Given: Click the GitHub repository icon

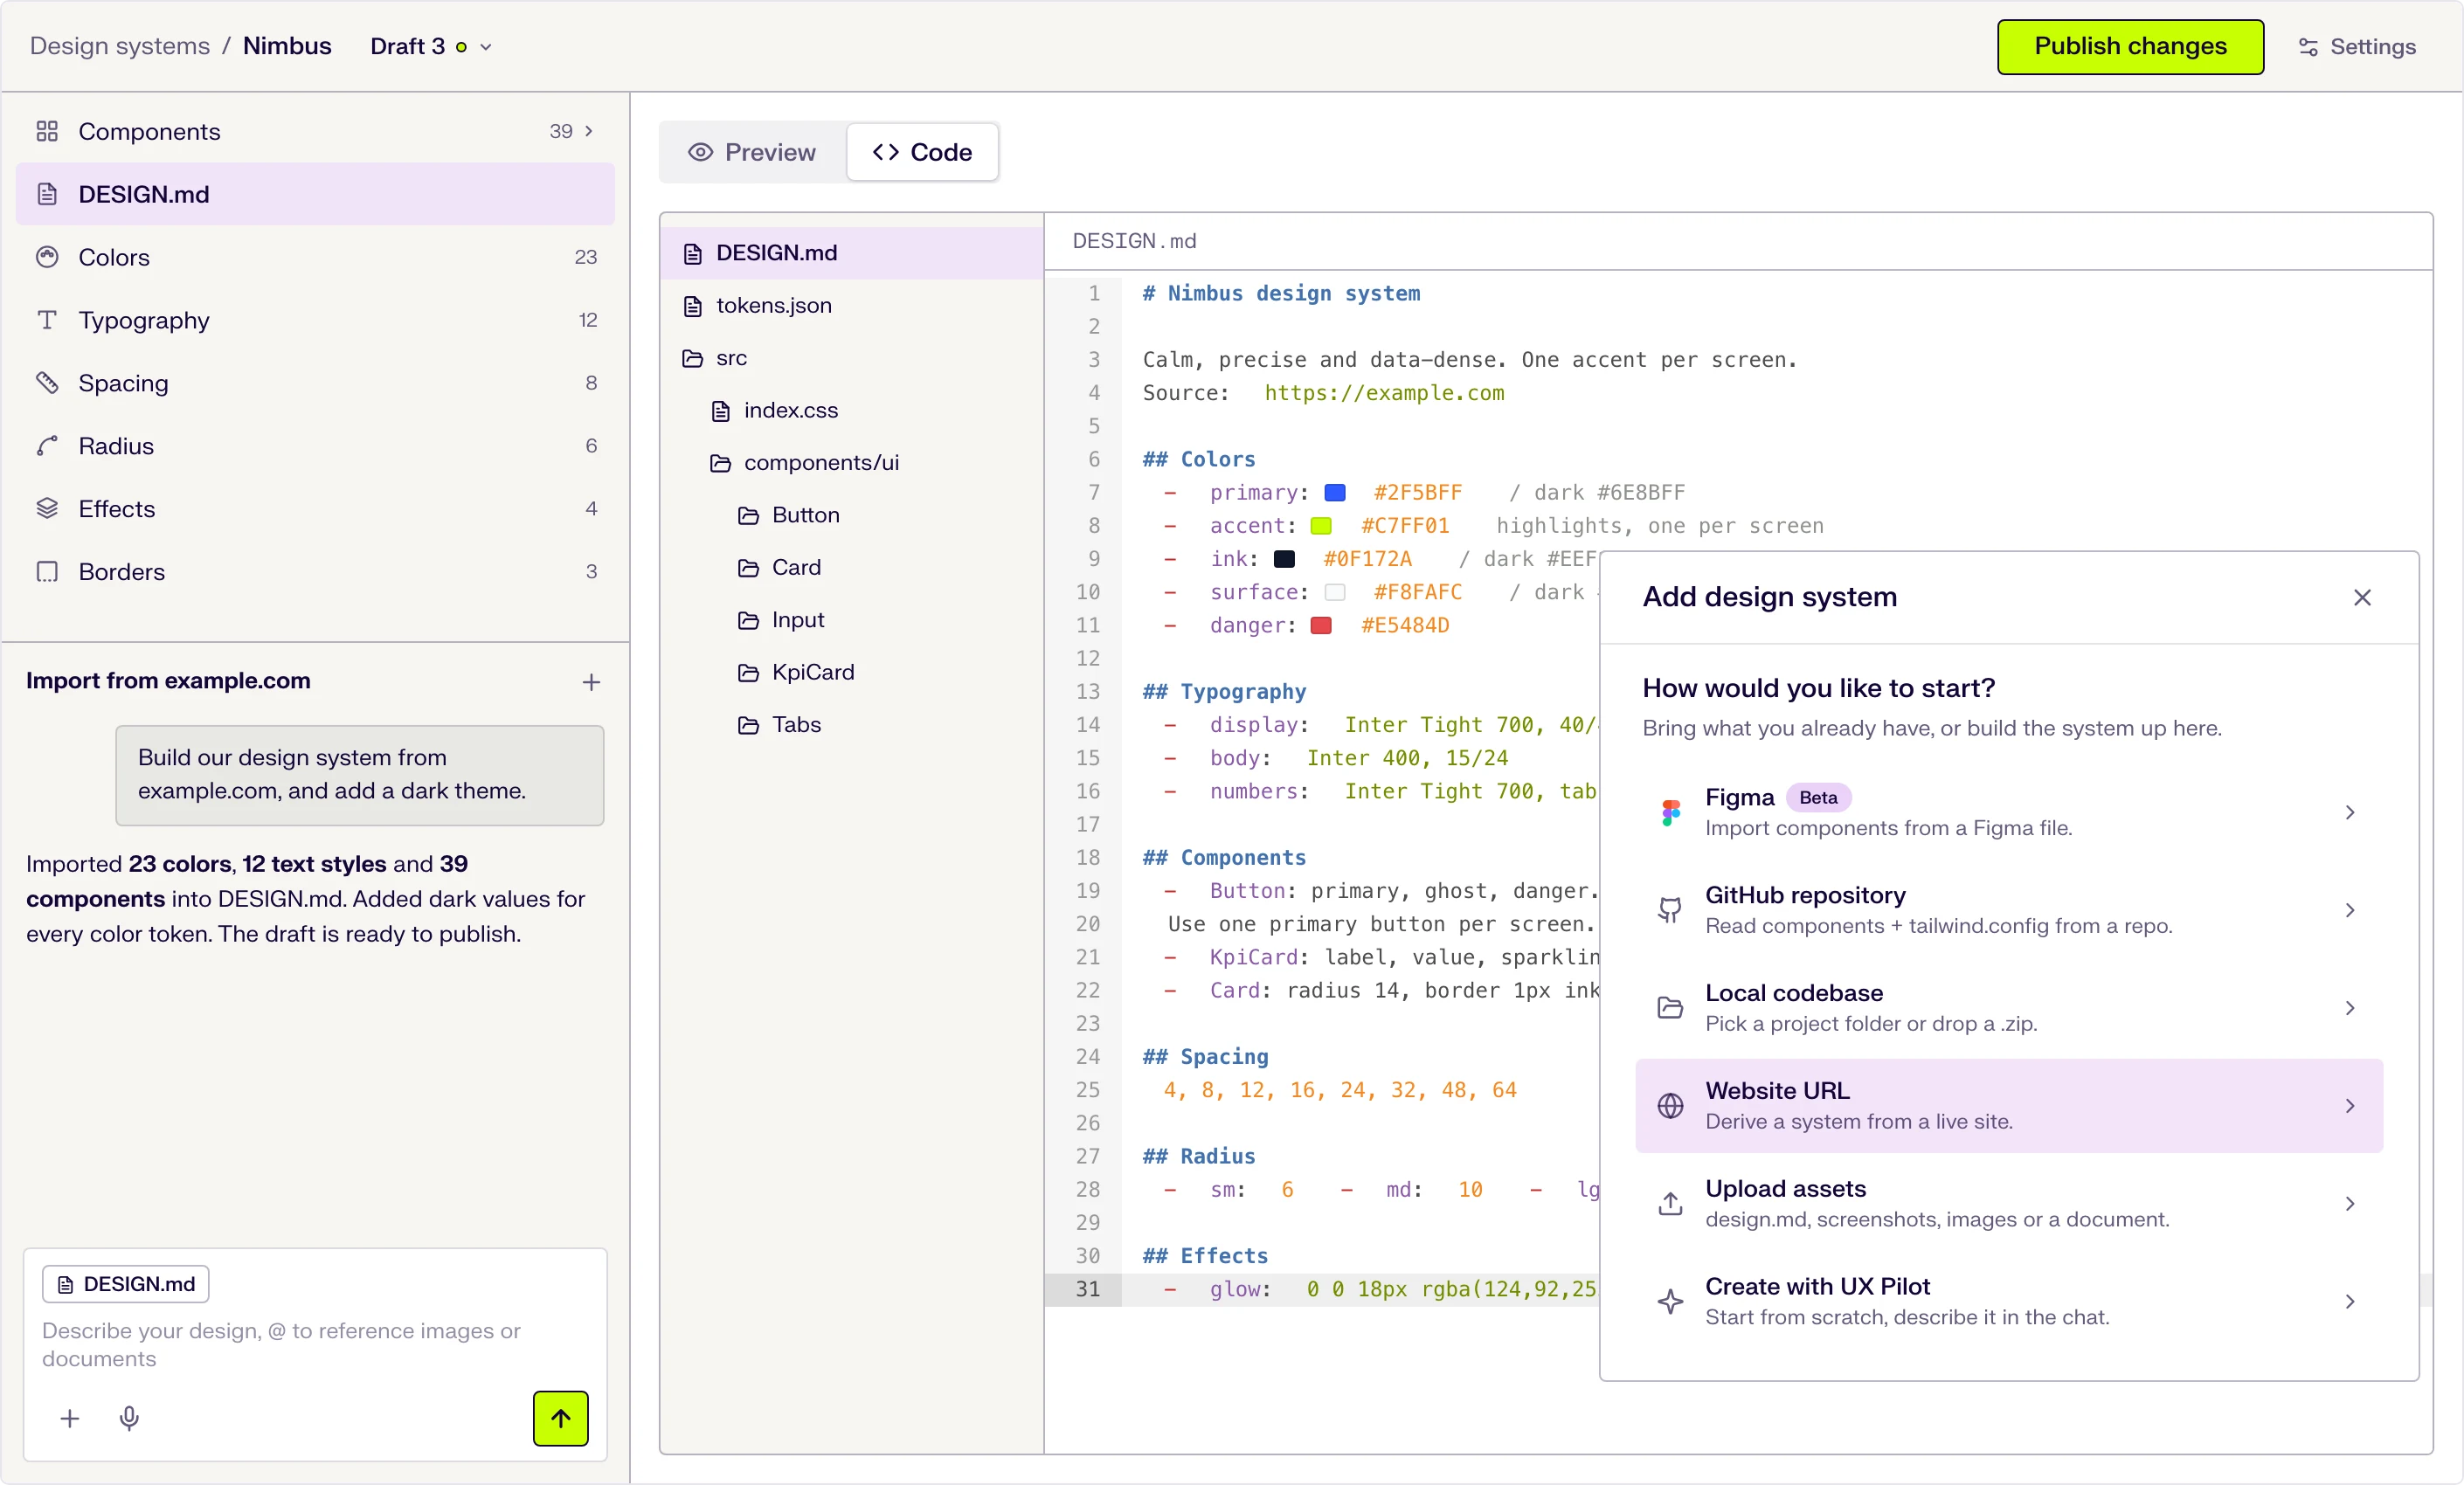Looking at the screenshot, I should pyautogui.click(x=1670, y=910).
